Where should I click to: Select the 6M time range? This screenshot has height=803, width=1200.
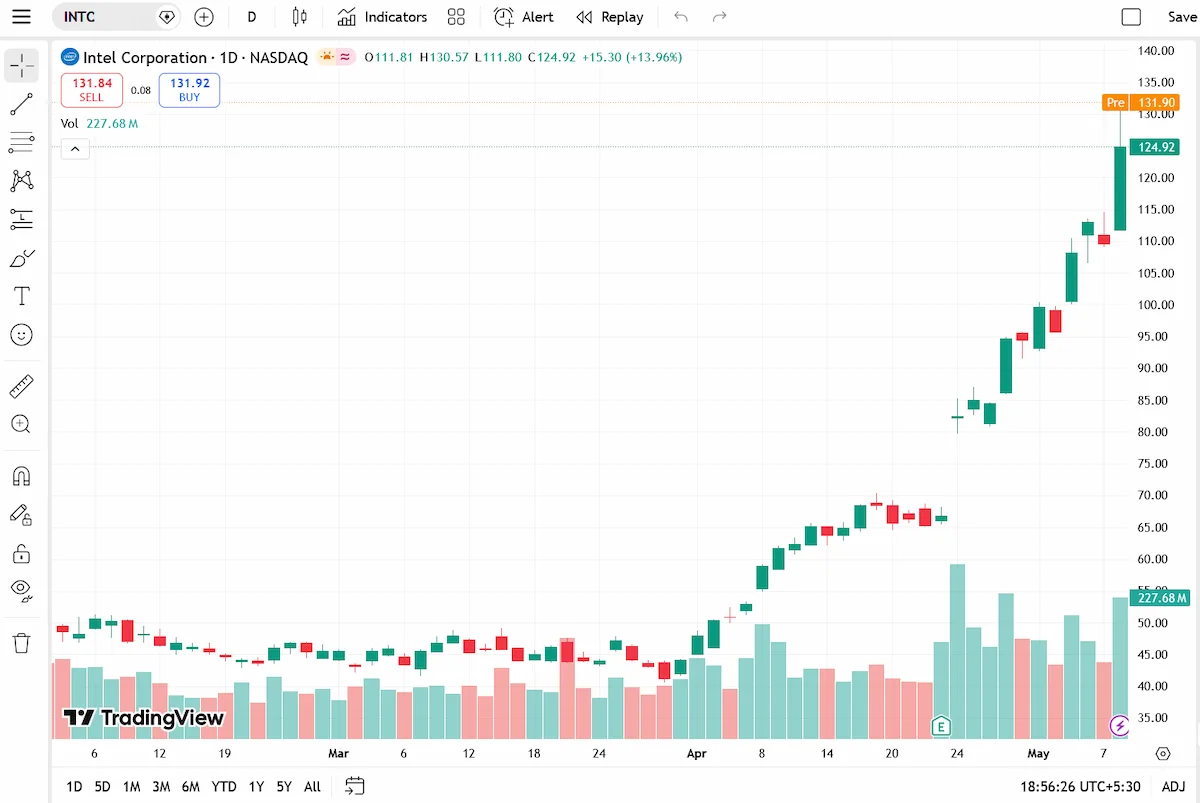[191, 786]
